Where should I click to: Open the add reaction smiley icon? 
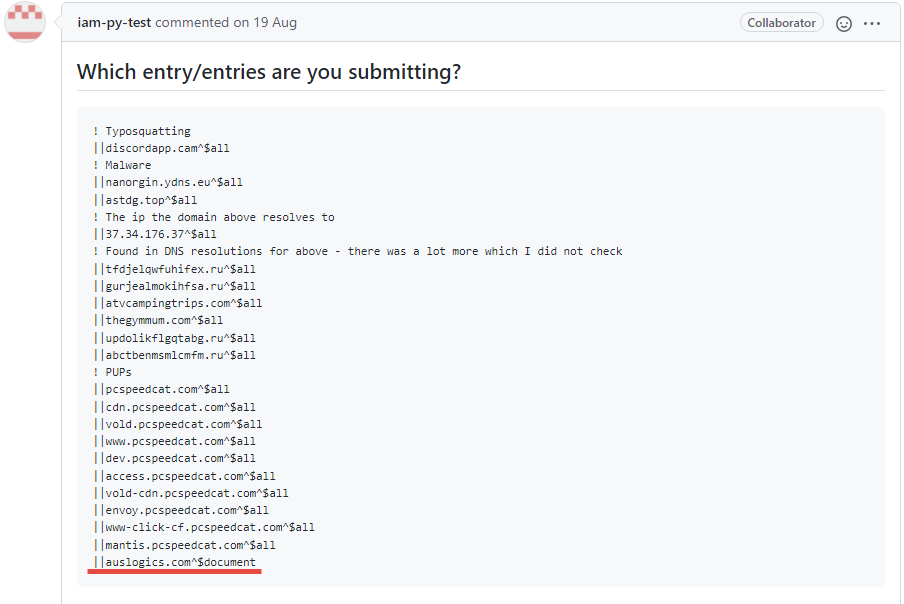[x=843, y=24]
